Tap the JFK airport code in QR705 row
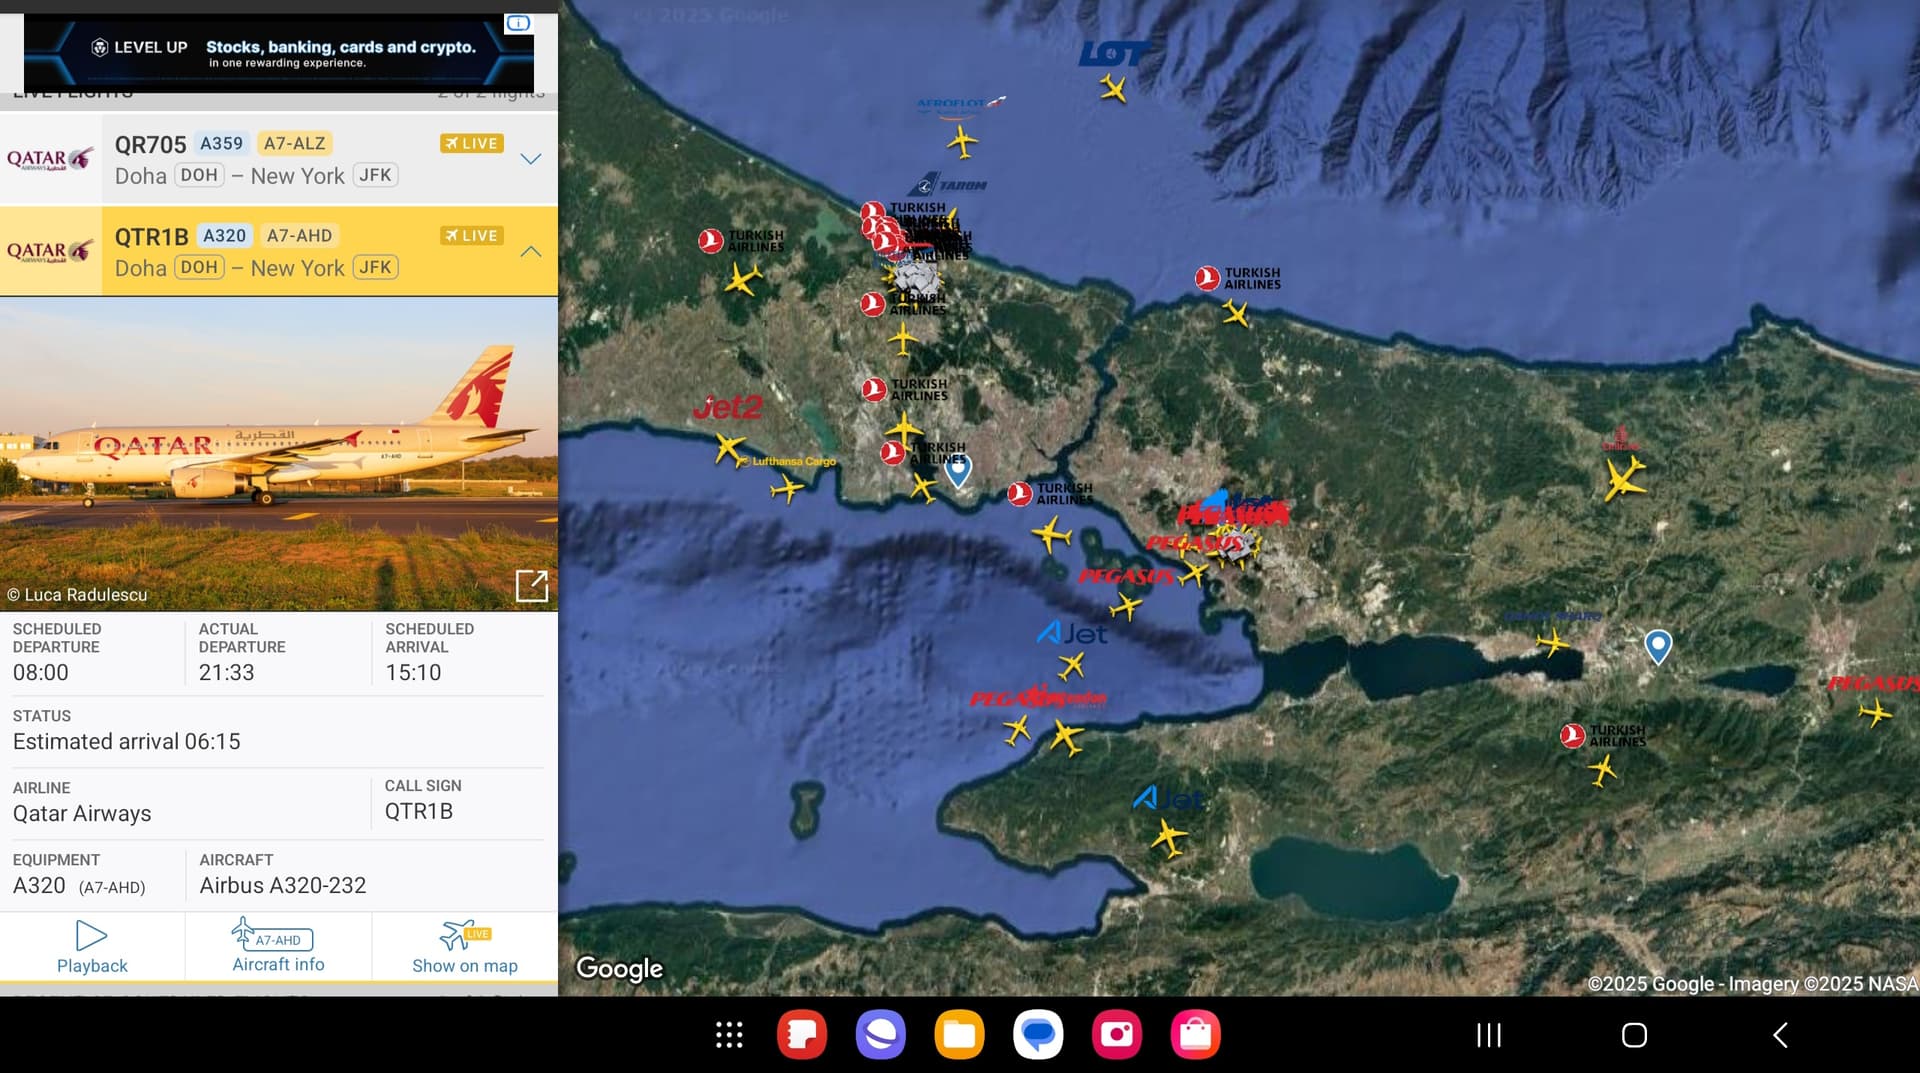1920x1073 pixels. coord(376,175)
